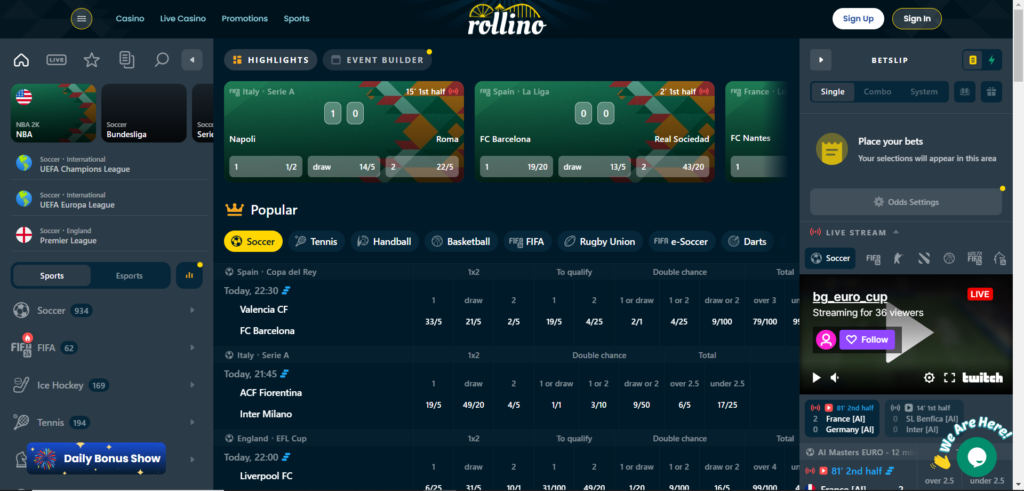This screenshot has width=1024, height=491.
Task: Open the NBA 2K thumbnail card
Action: coord(53,113)
